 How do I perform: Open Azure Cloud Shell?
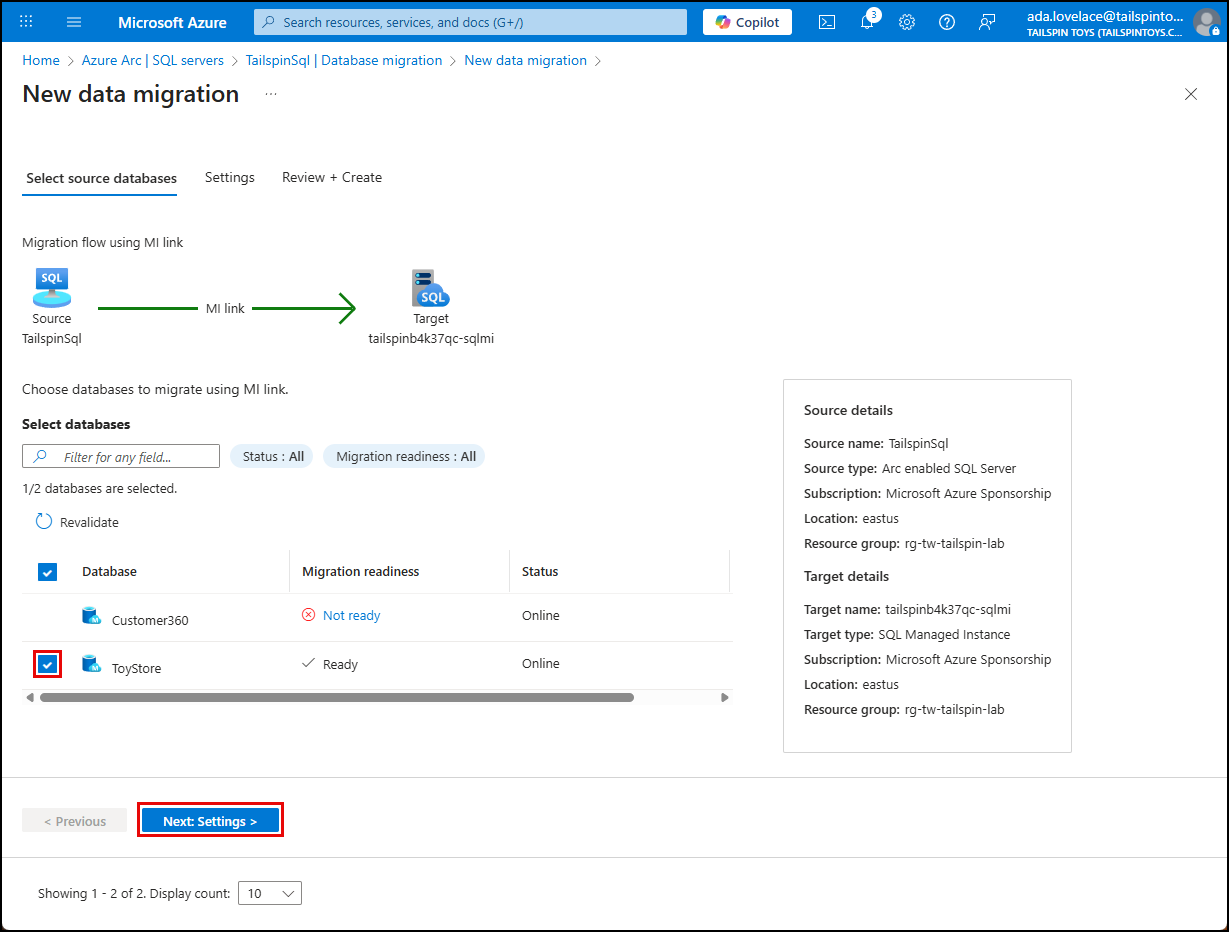coord(826,21)
